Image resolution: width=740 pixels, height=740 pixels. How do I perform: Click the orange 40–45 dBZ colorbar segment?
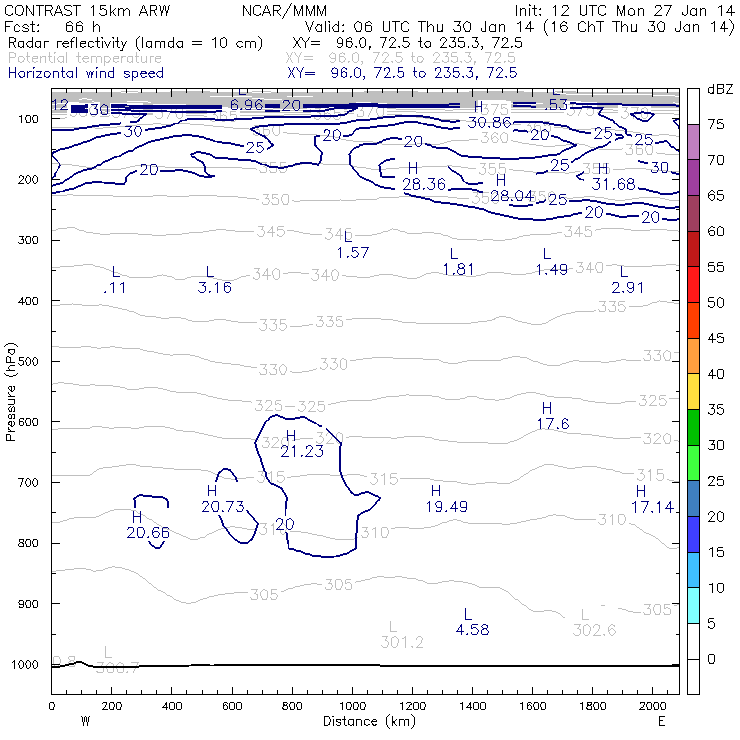(693, 356)
